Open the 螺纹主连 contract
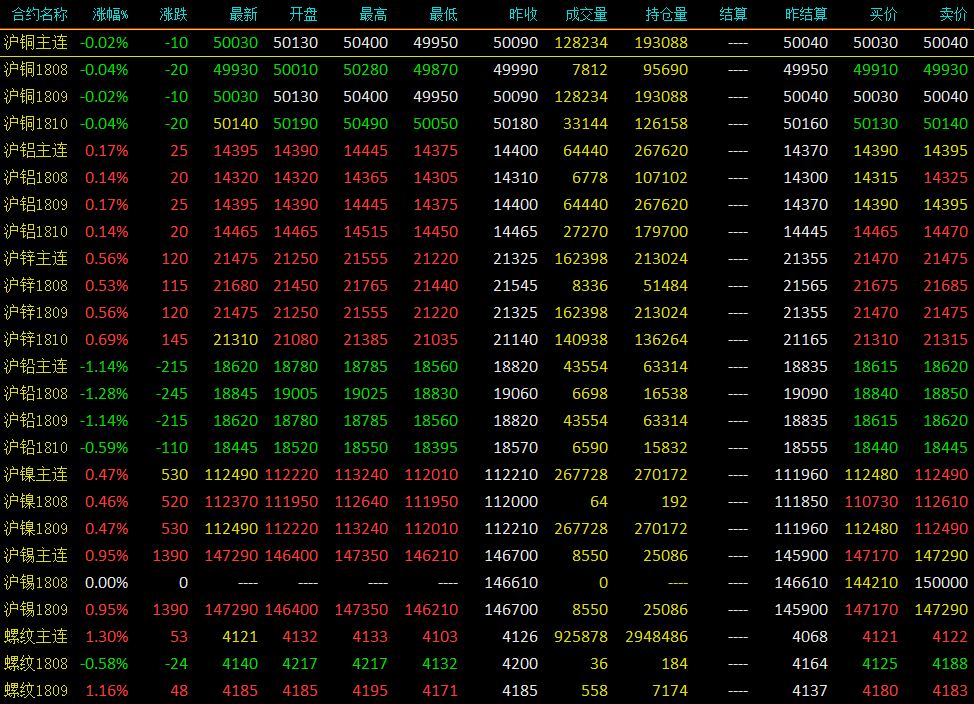This screenshot has height=704, width=974. coord(487,636)
